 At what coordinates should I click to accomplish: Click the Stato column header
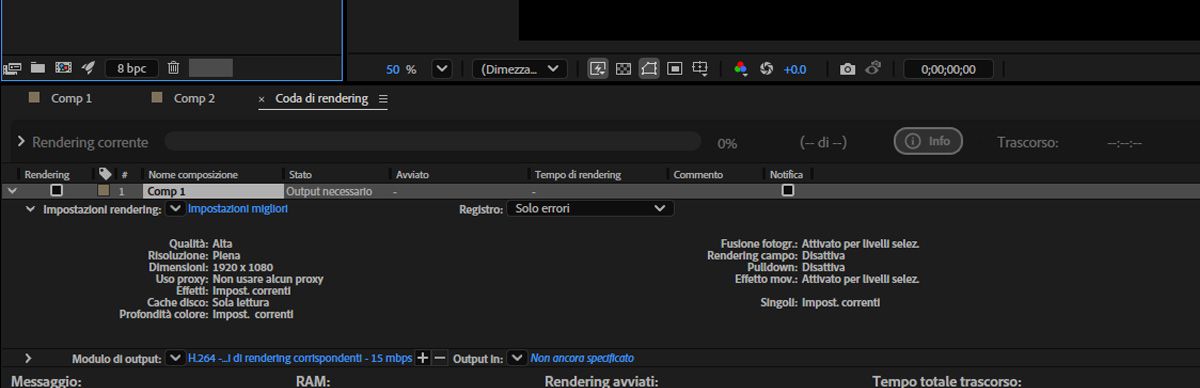tap(300, 174)
